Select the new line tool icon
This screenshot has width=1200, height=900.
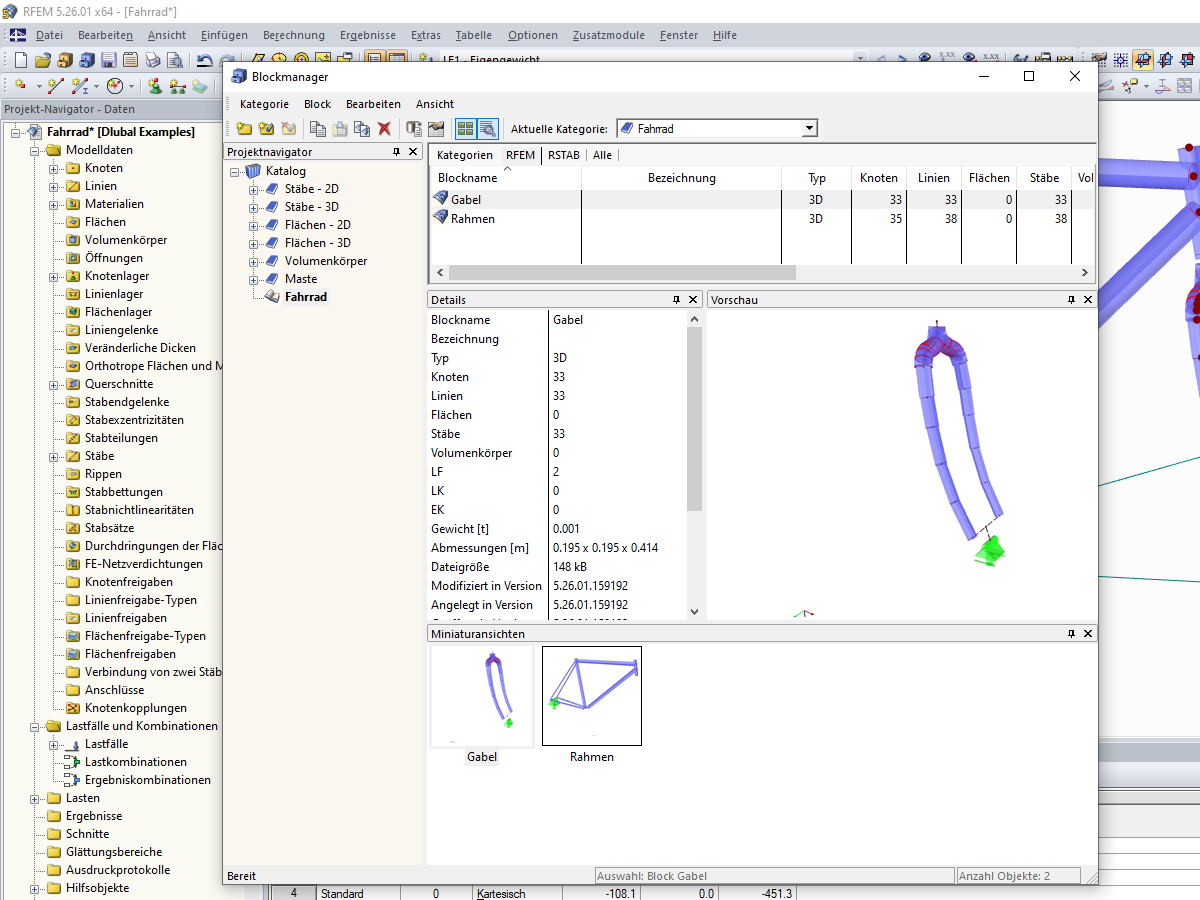click(56, 86)
